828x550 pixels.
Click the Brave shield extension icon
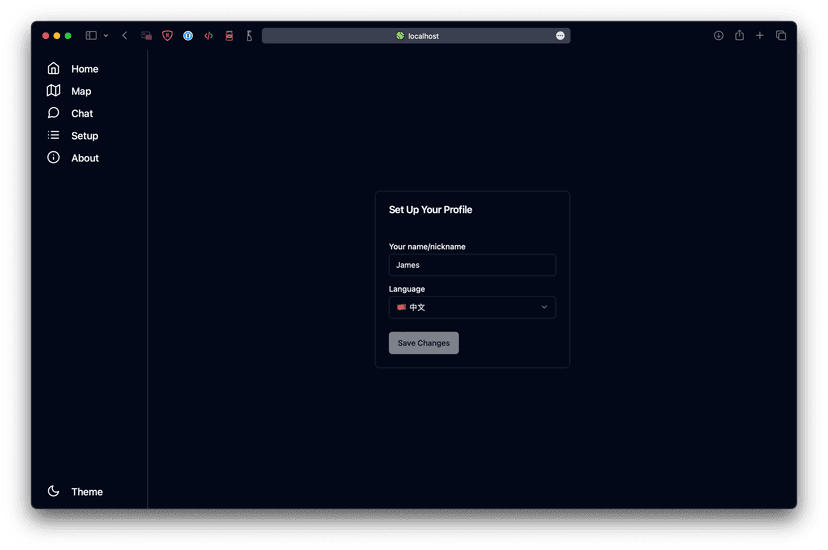click(167, 36)
